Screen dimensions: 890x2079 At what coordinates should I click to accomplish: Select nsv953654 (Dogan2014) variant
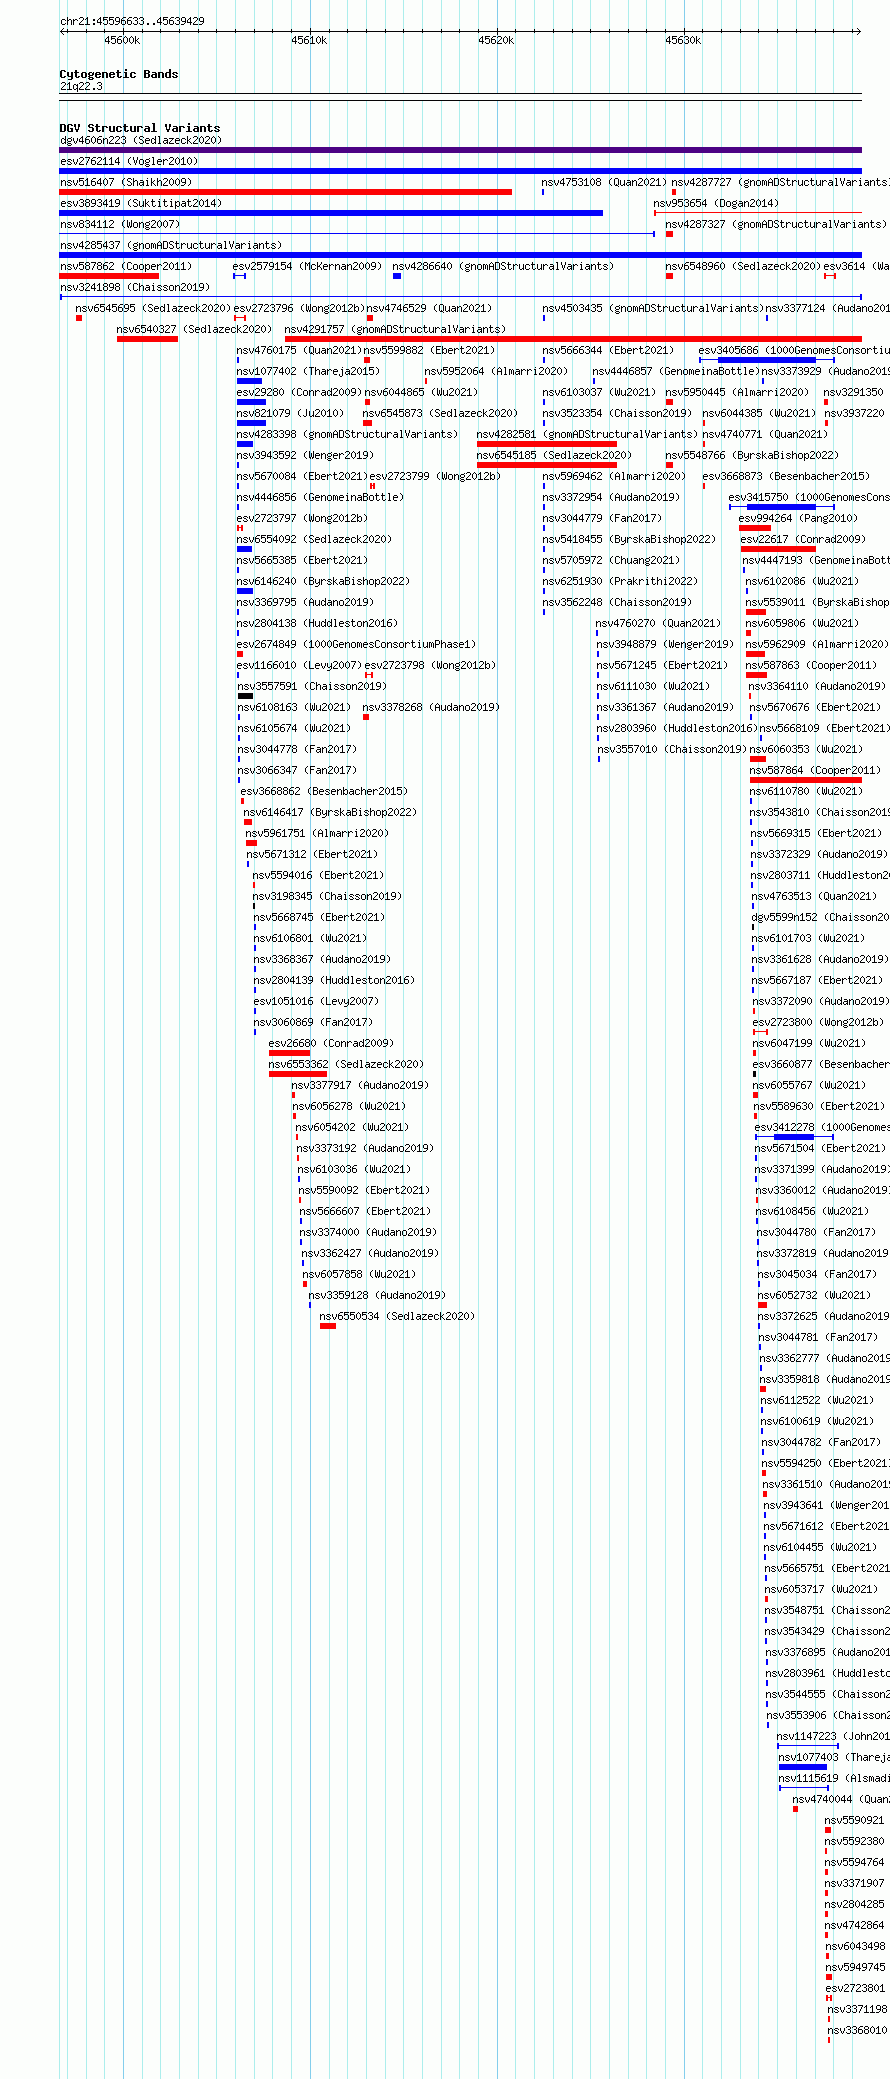pyautogui.click(x=716, y=204)
